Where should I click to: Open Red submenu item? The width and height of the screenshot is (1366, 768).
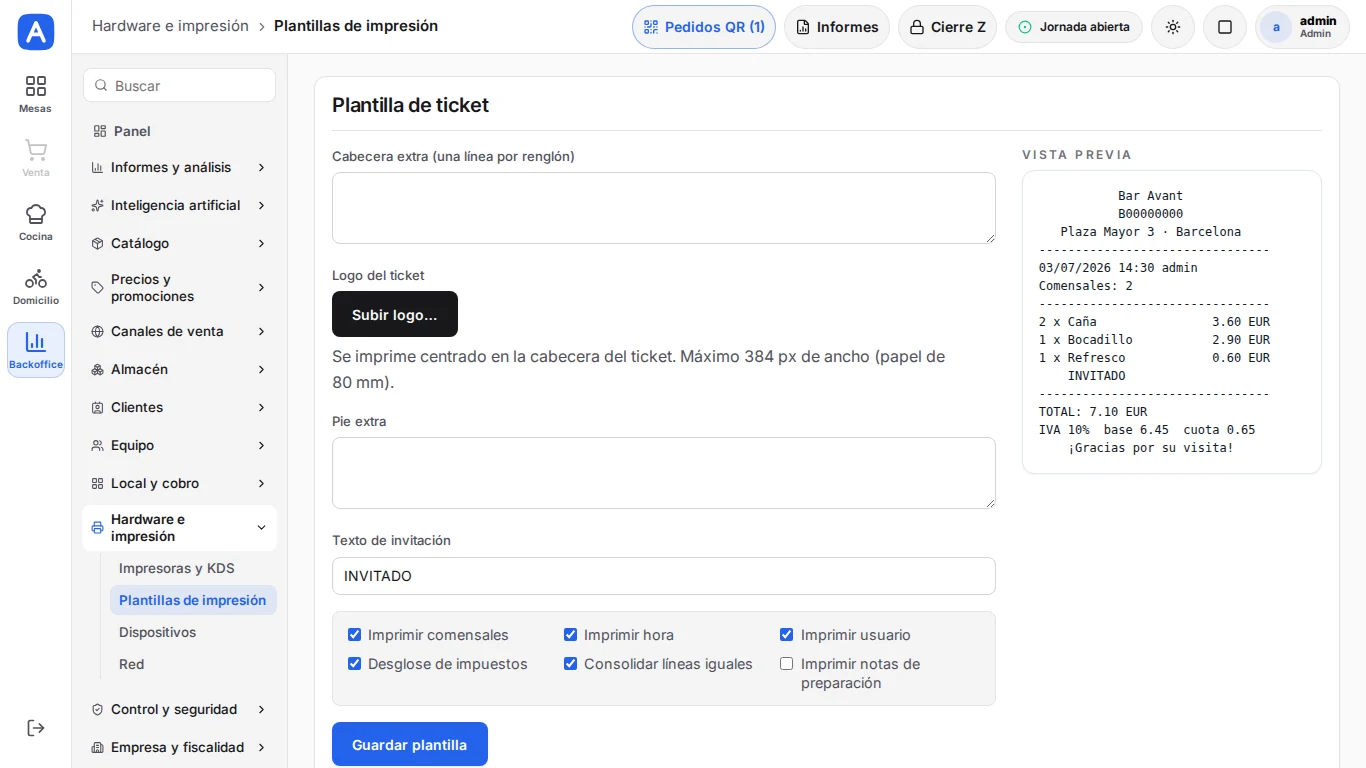pos(193,664)
